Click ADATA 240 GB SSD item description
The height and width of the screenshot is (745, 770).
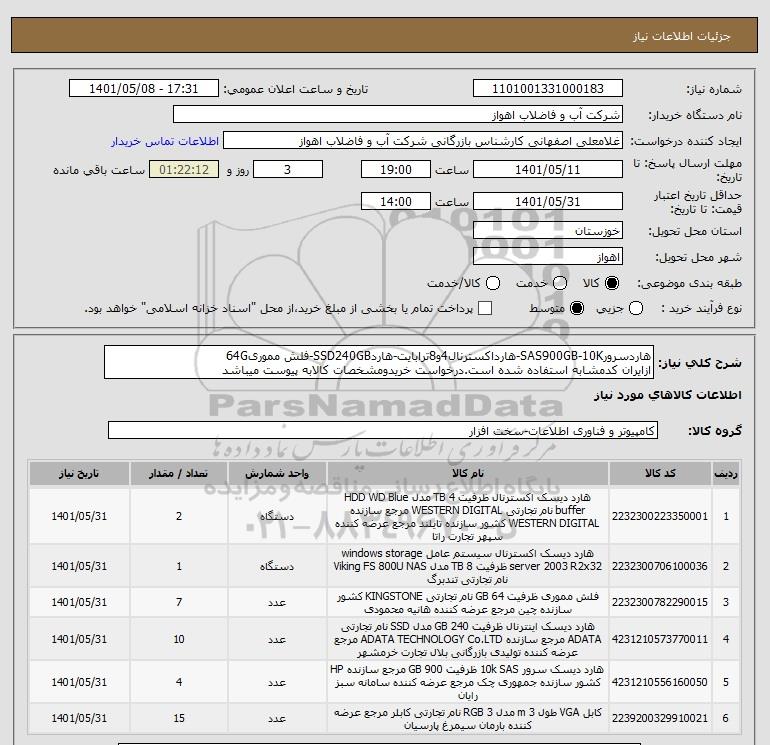coord(468,639)
